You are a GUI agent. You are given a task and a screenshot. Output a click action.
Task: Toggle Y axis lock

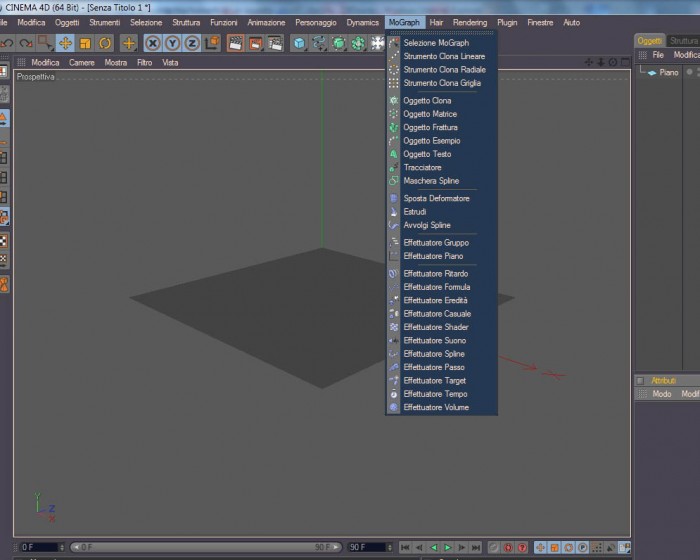[x=172, y=43]
